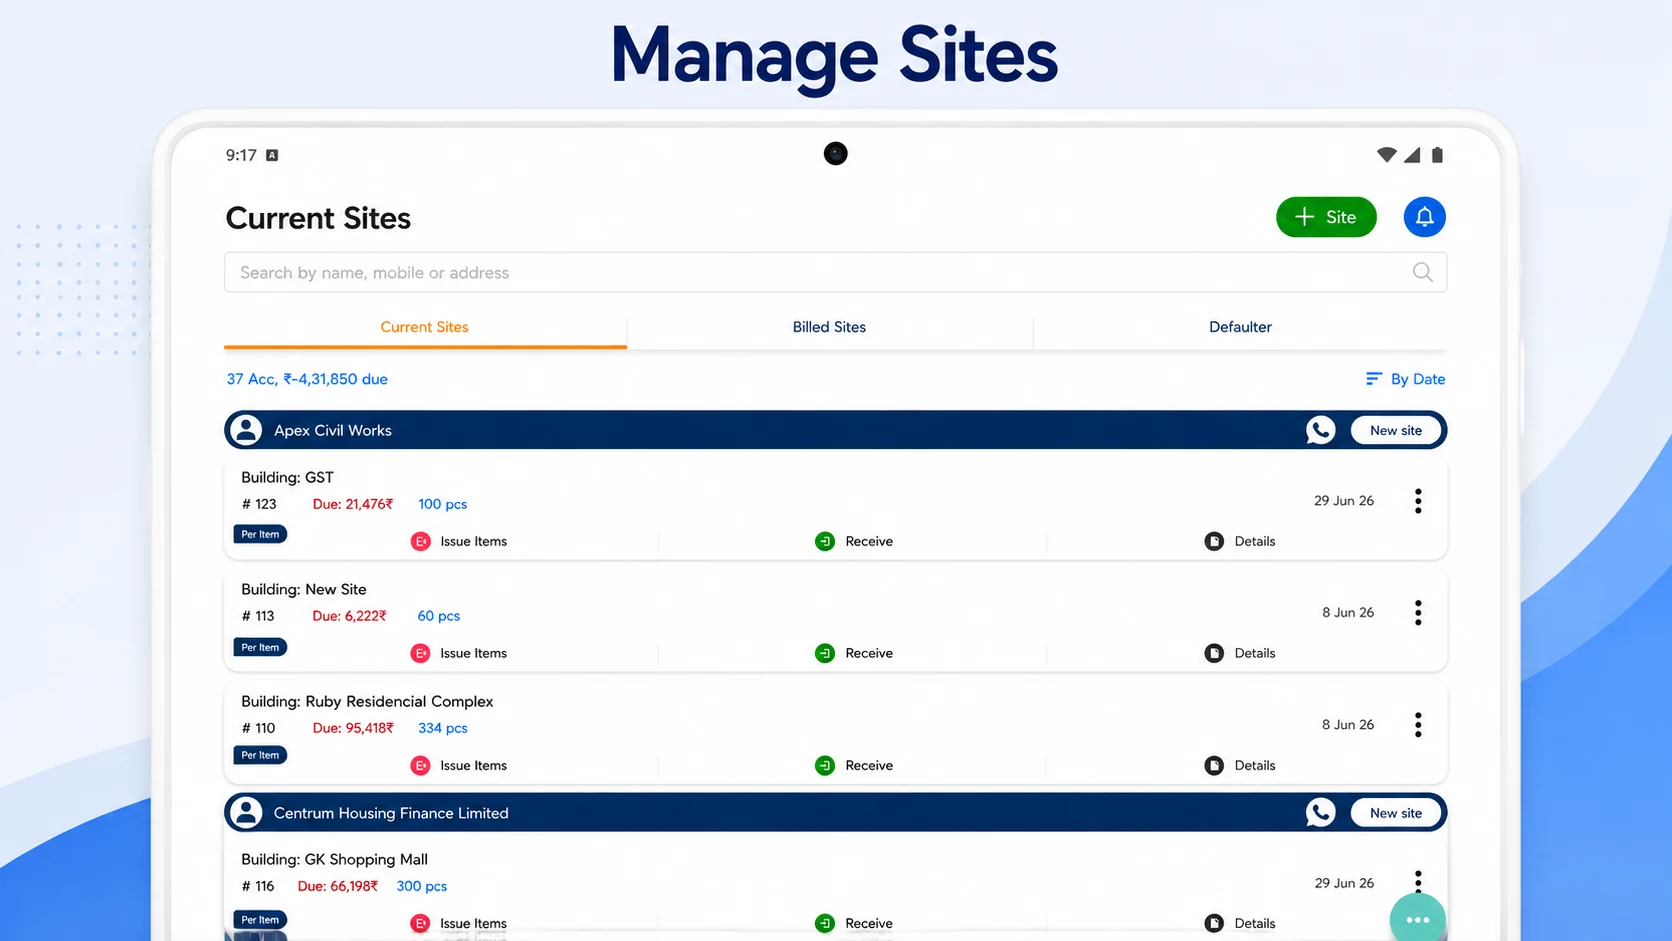Image resolution: width=1672 pixels, height=941 pixels.
Task: Receive items for Building: New Site
Action: [x=854, y=653]
